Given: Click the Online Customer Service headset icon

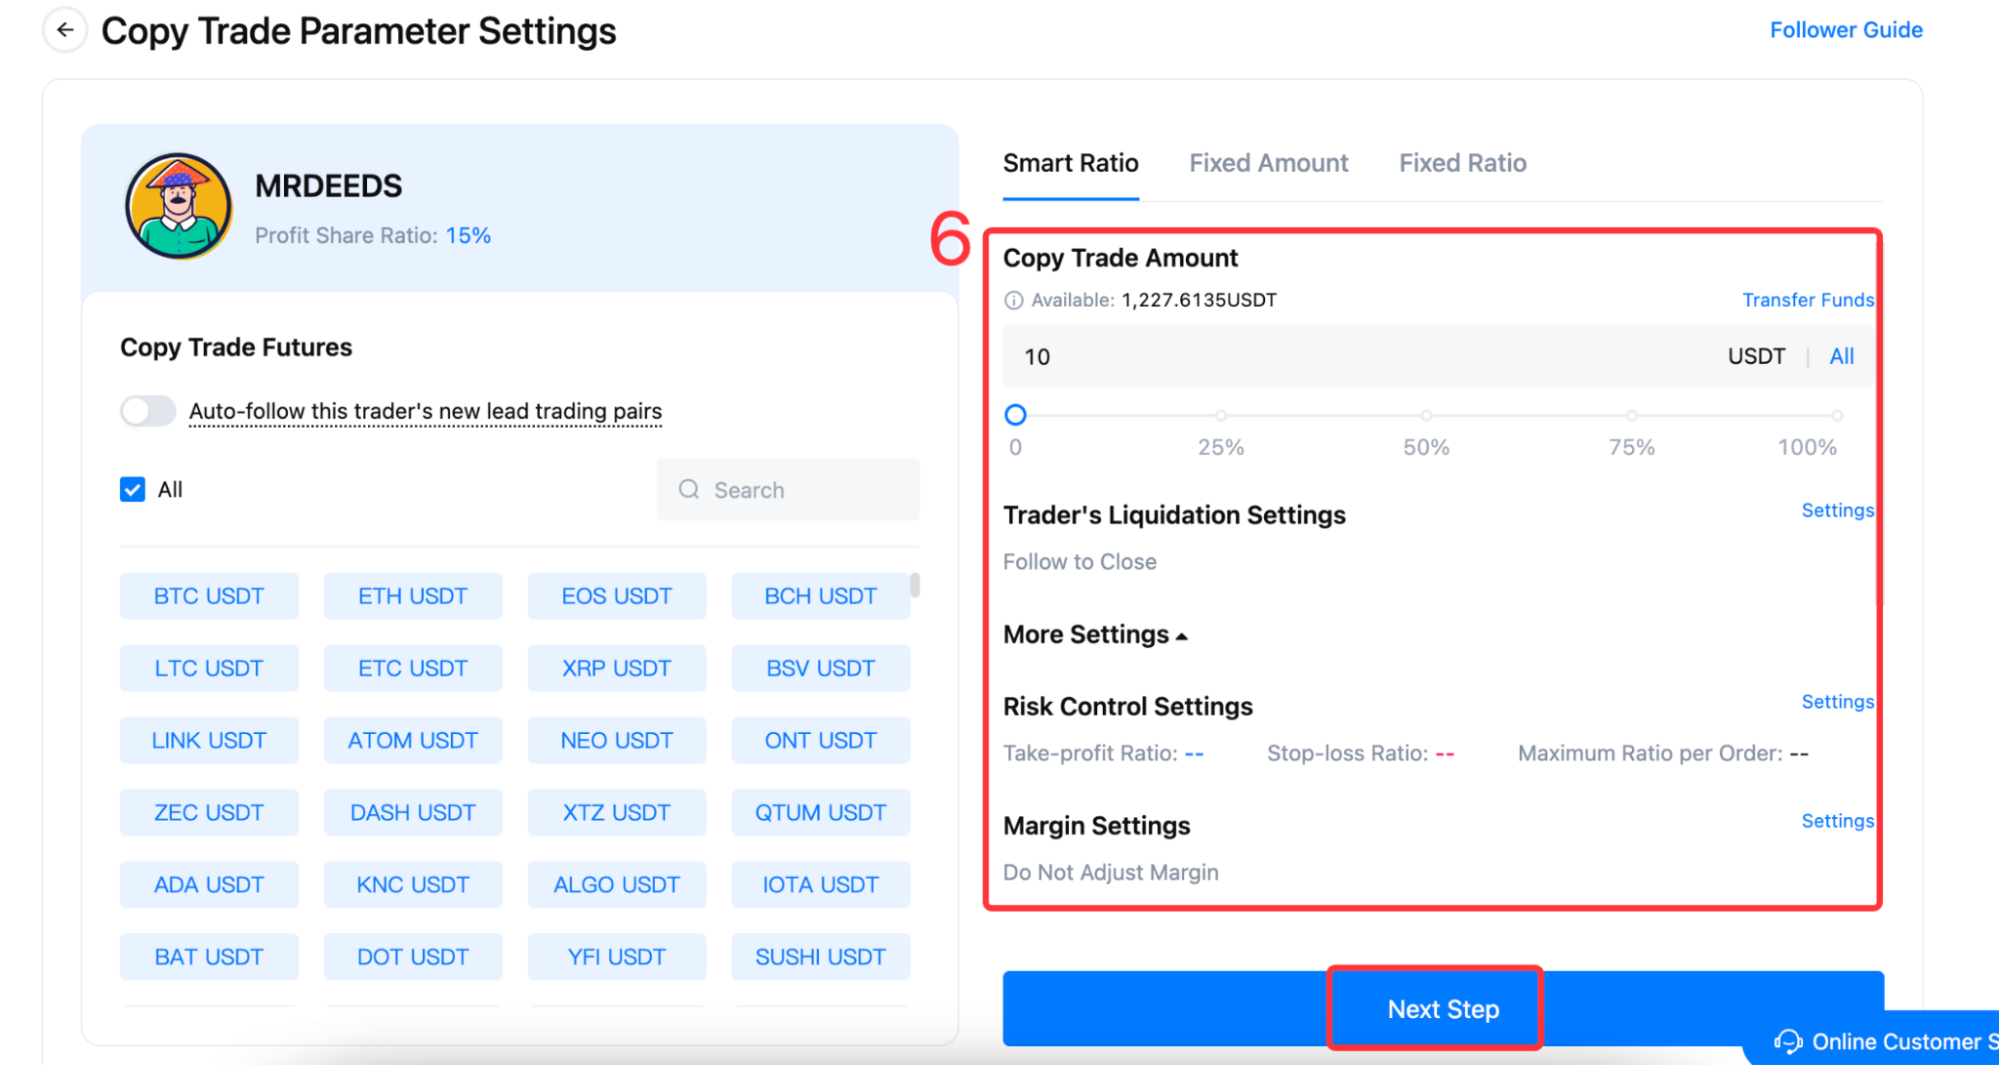Looking at the screenshot, I should pos(1788,1042).
